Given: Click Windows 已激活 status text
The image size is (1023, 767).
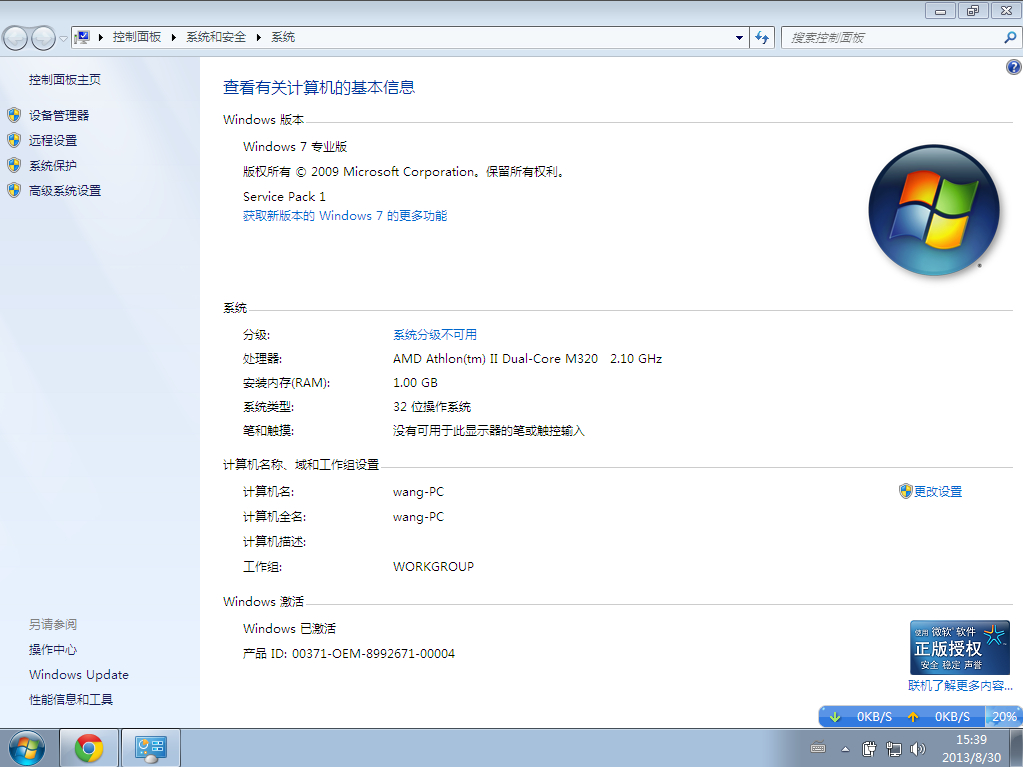Looking at the screenshot, I should [289, 629].
